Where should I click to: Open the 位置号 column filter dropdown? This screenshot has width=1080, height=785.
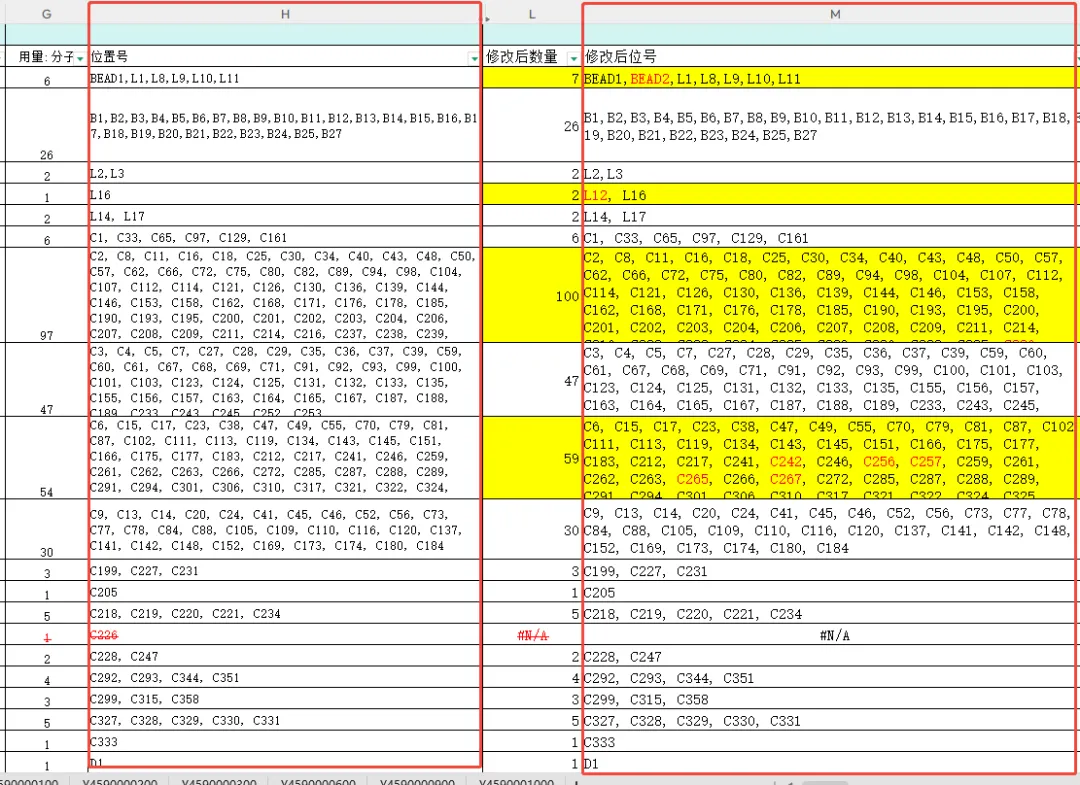point(474,58)
